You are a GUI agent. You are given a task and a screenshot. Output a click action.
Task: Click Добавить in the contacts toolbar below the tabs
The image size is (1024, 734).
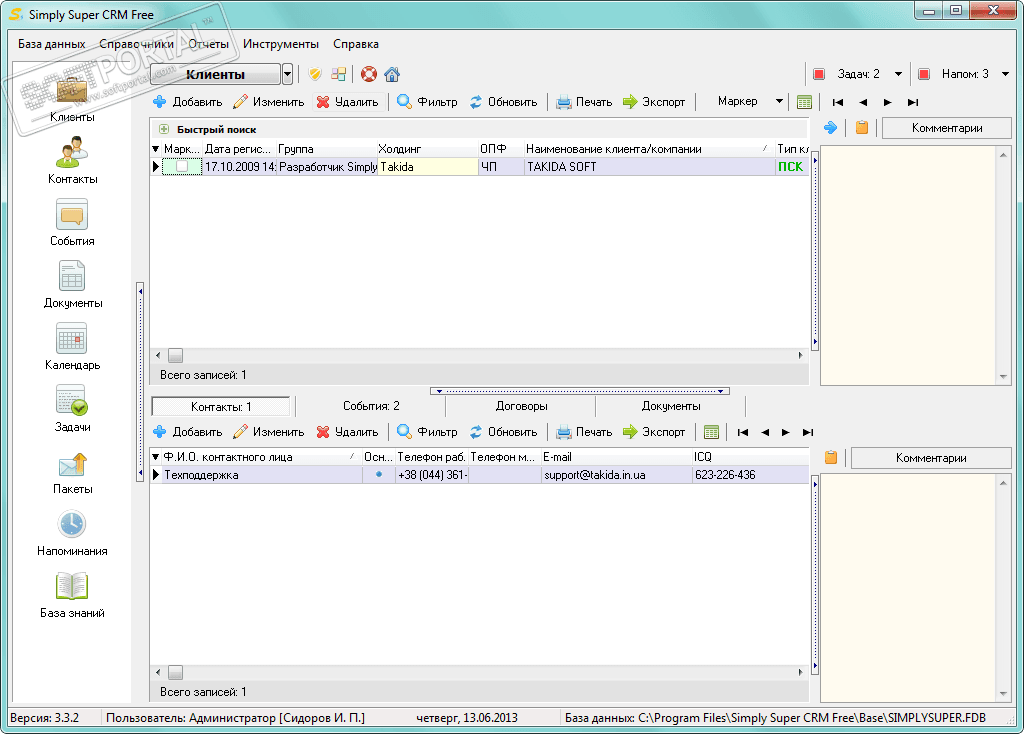187,432
